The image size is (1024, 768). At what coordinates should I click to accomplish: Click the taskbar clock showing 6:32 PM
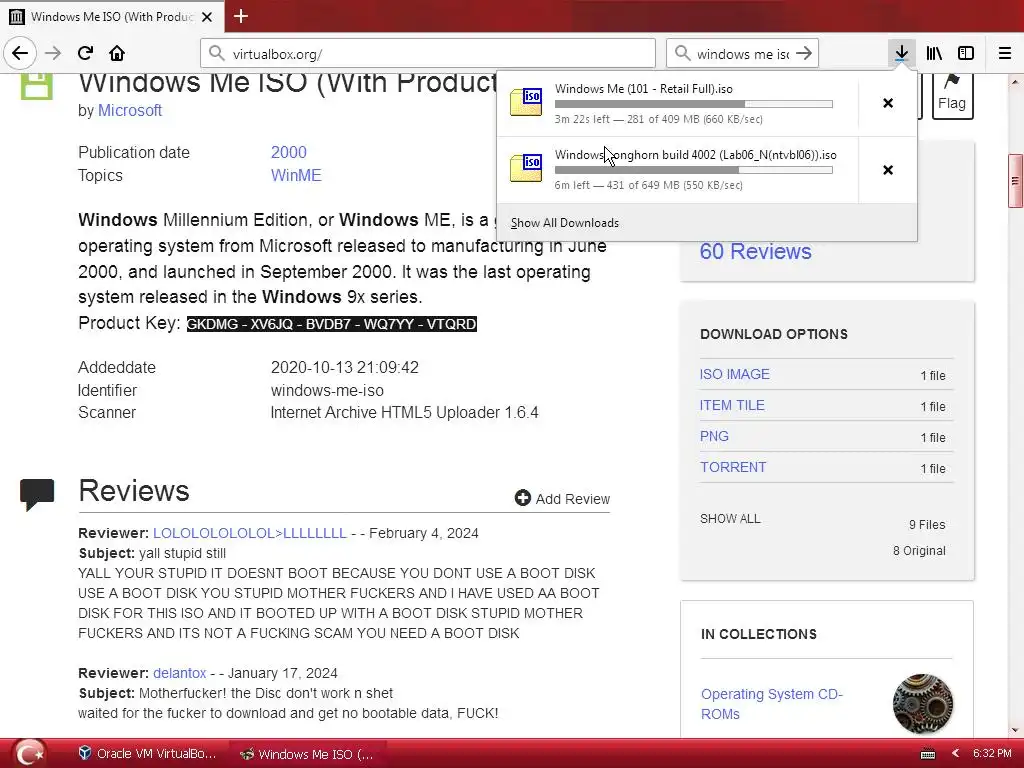coord(992,754)
